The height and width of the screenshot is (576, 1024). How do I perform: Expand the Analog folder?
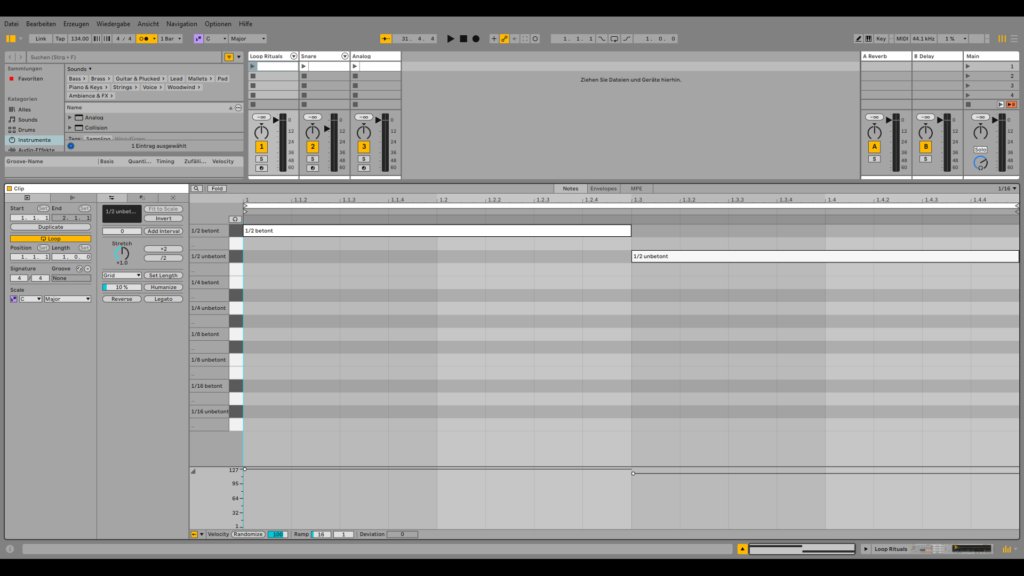click(x=70, y=118)
